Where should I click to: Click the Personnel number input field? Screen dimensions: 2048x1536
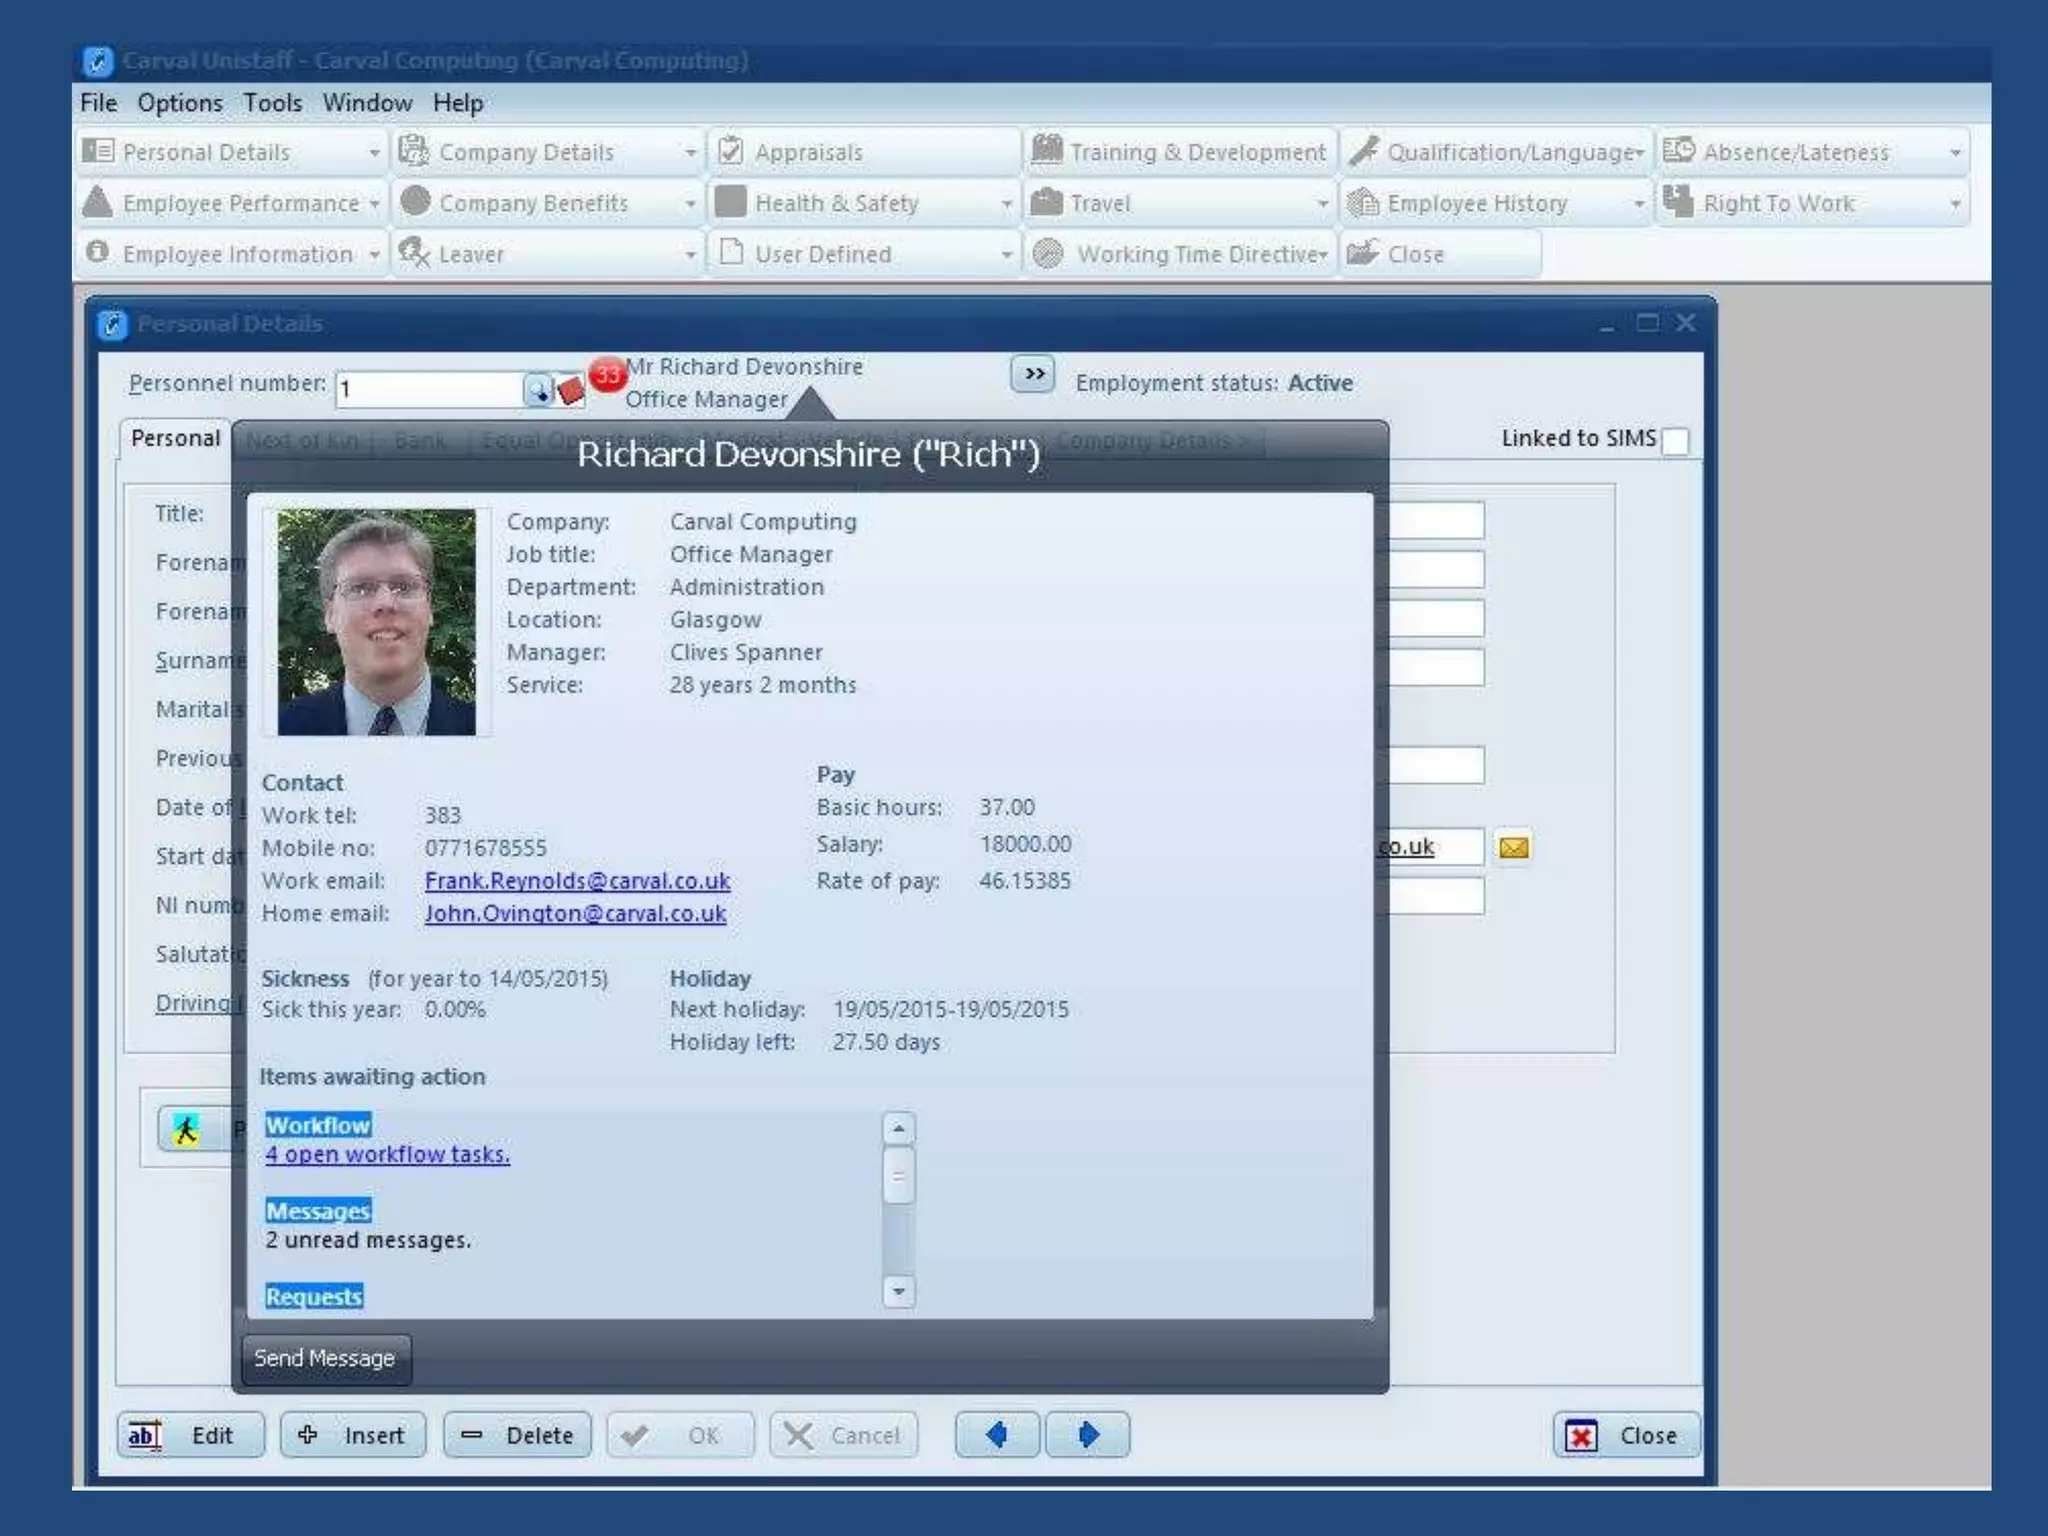click(430, 389)
